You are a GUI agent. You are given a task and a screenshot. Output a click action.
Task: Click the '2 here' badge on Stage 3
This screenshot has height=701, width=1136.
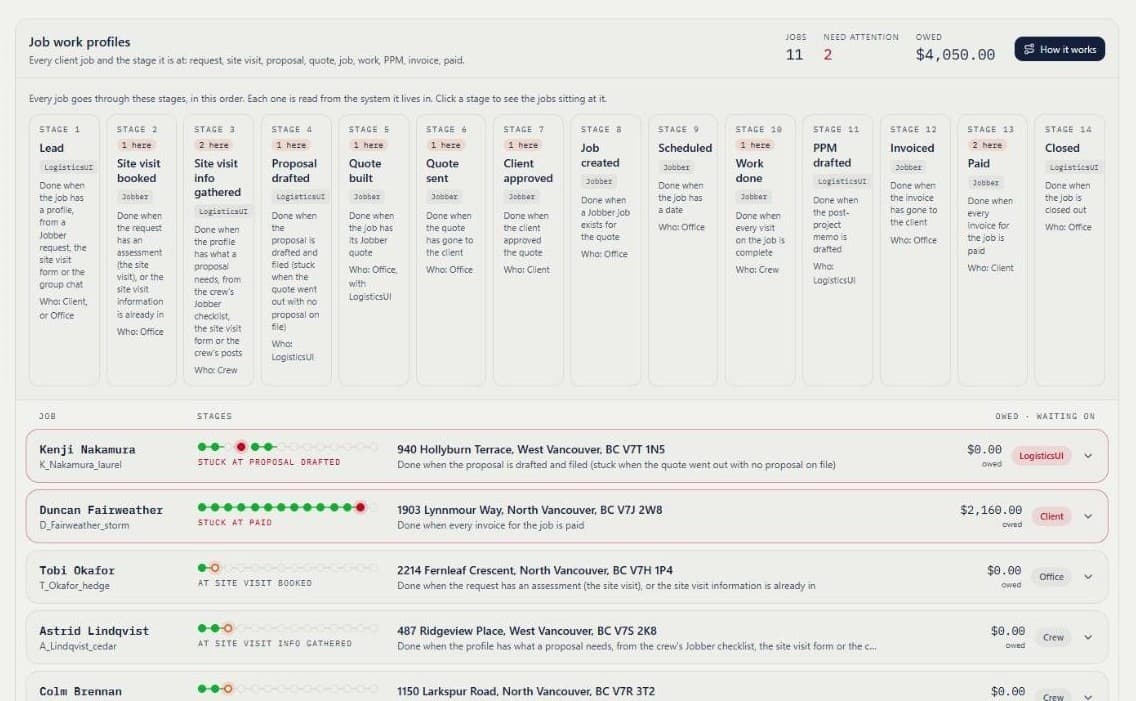tap(214, 145)
